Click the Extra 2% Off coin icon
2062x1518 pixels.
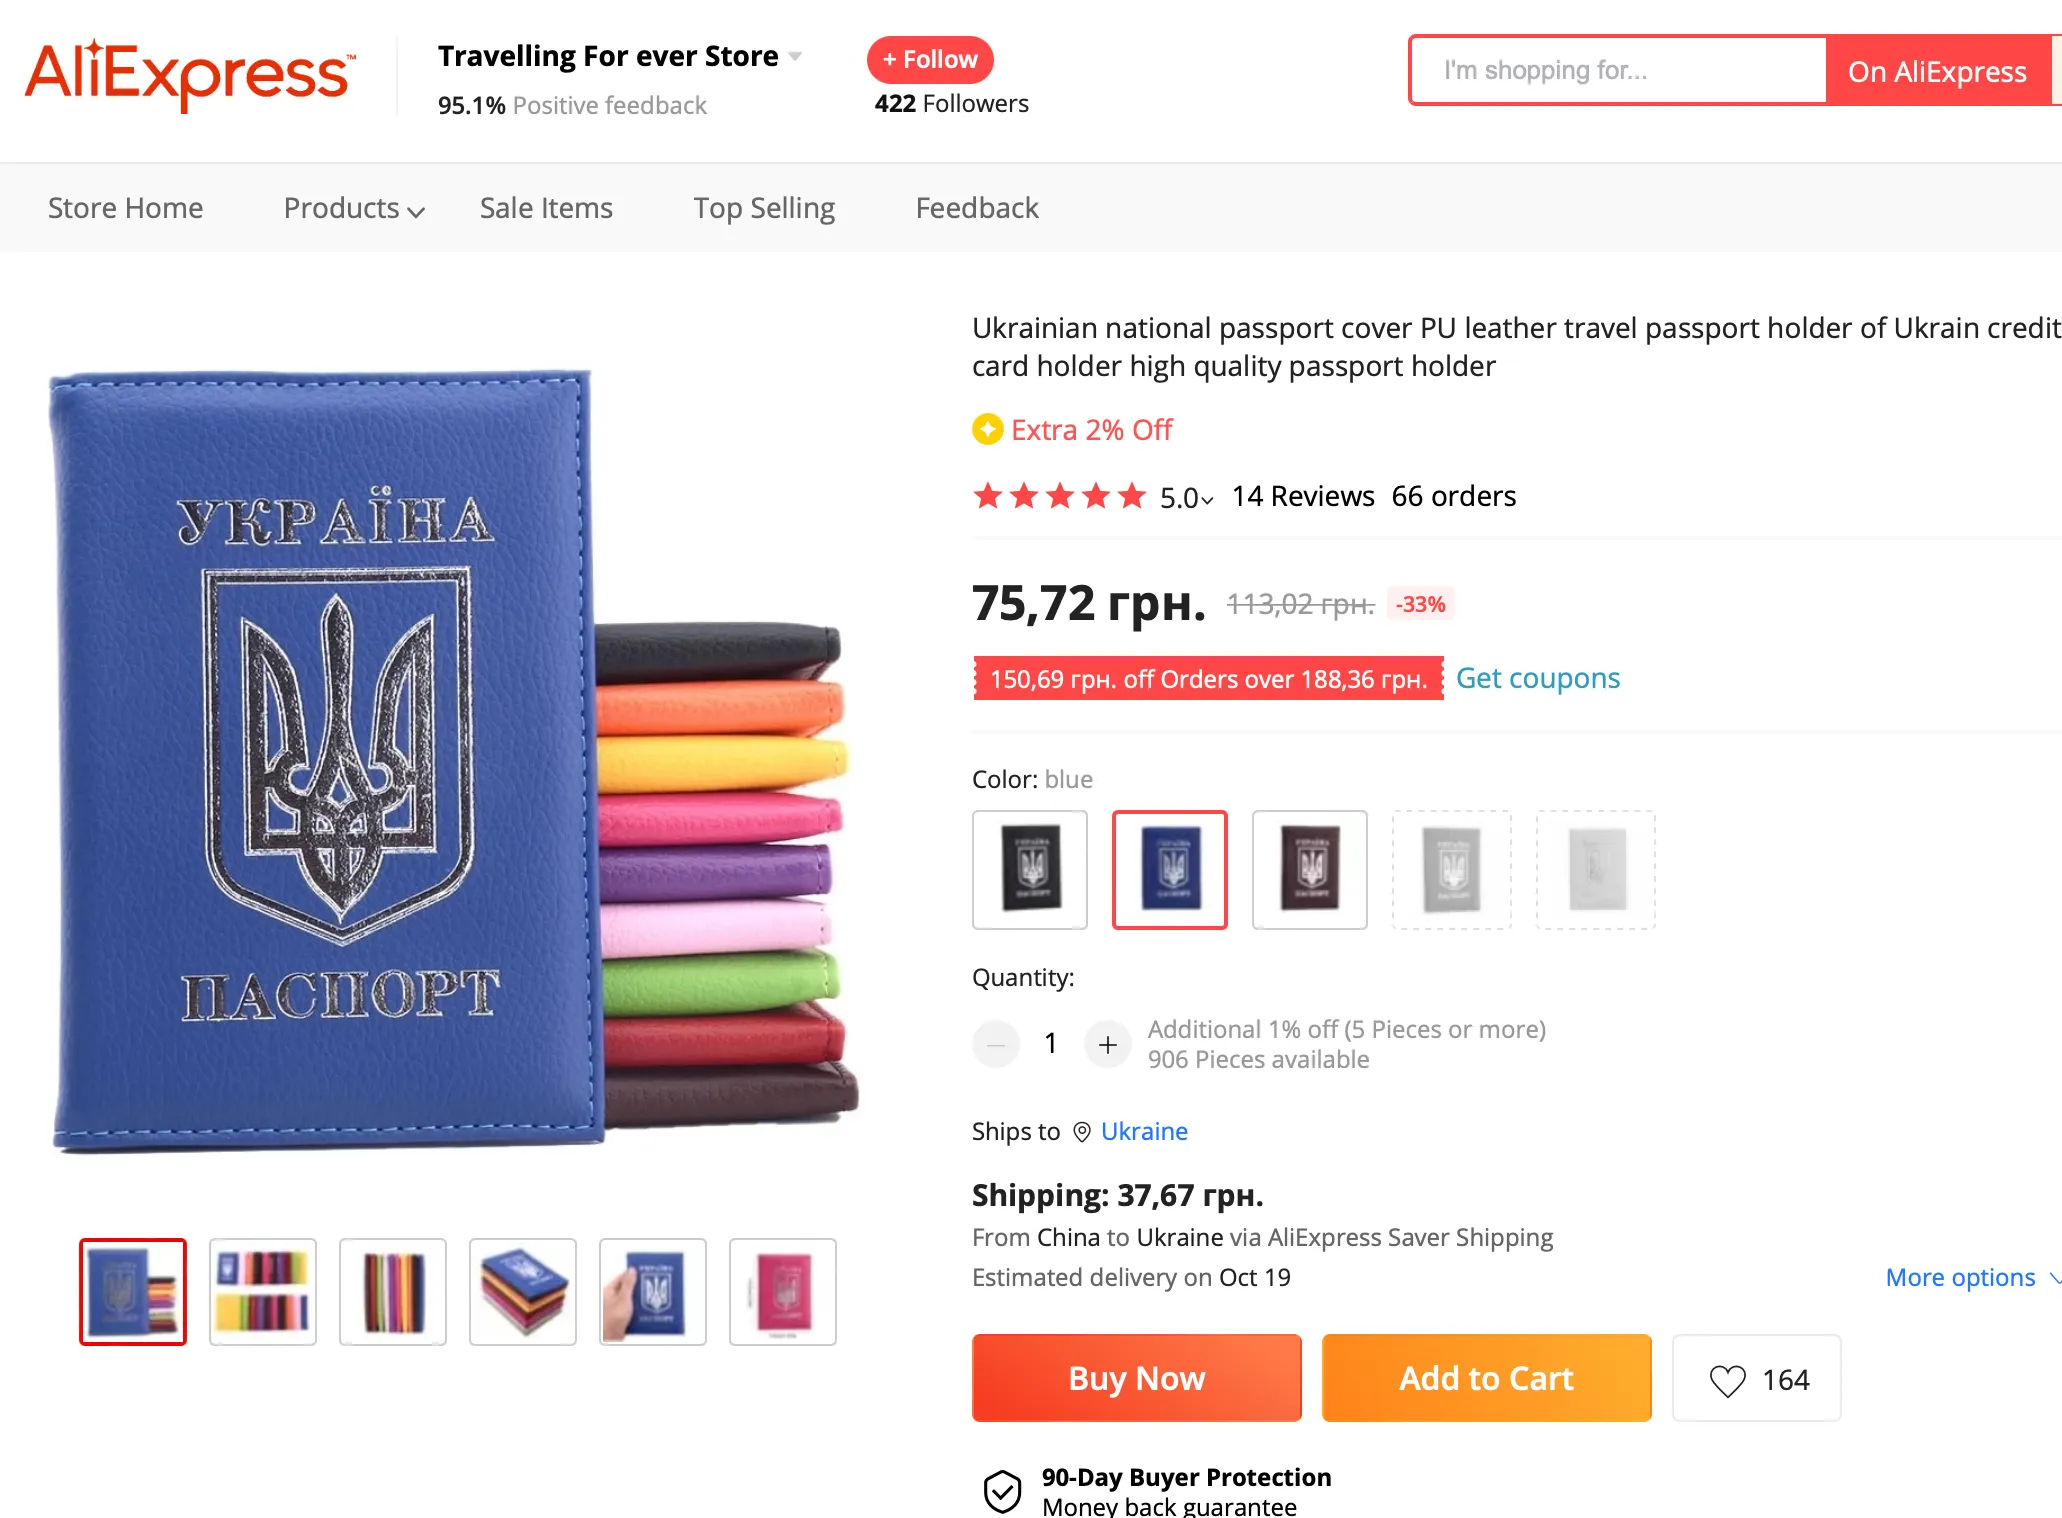[987, 430]
